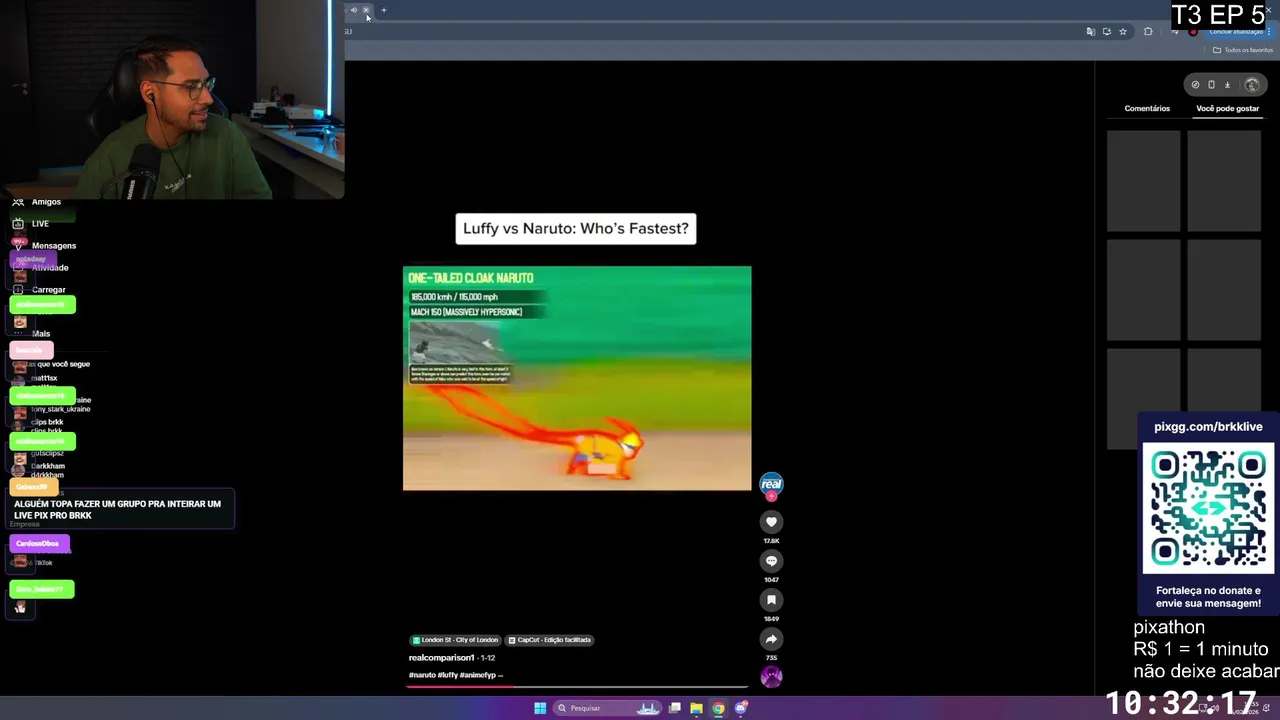The width and height of the screenshot is (1280, 720).
Task: Open Mensagens in the sidebar
Action: (44, 246)
